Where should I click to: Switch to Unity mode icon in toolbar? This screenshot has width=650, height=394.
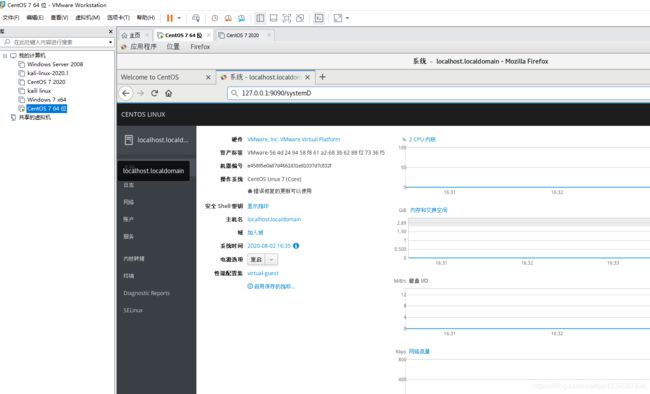300,18
